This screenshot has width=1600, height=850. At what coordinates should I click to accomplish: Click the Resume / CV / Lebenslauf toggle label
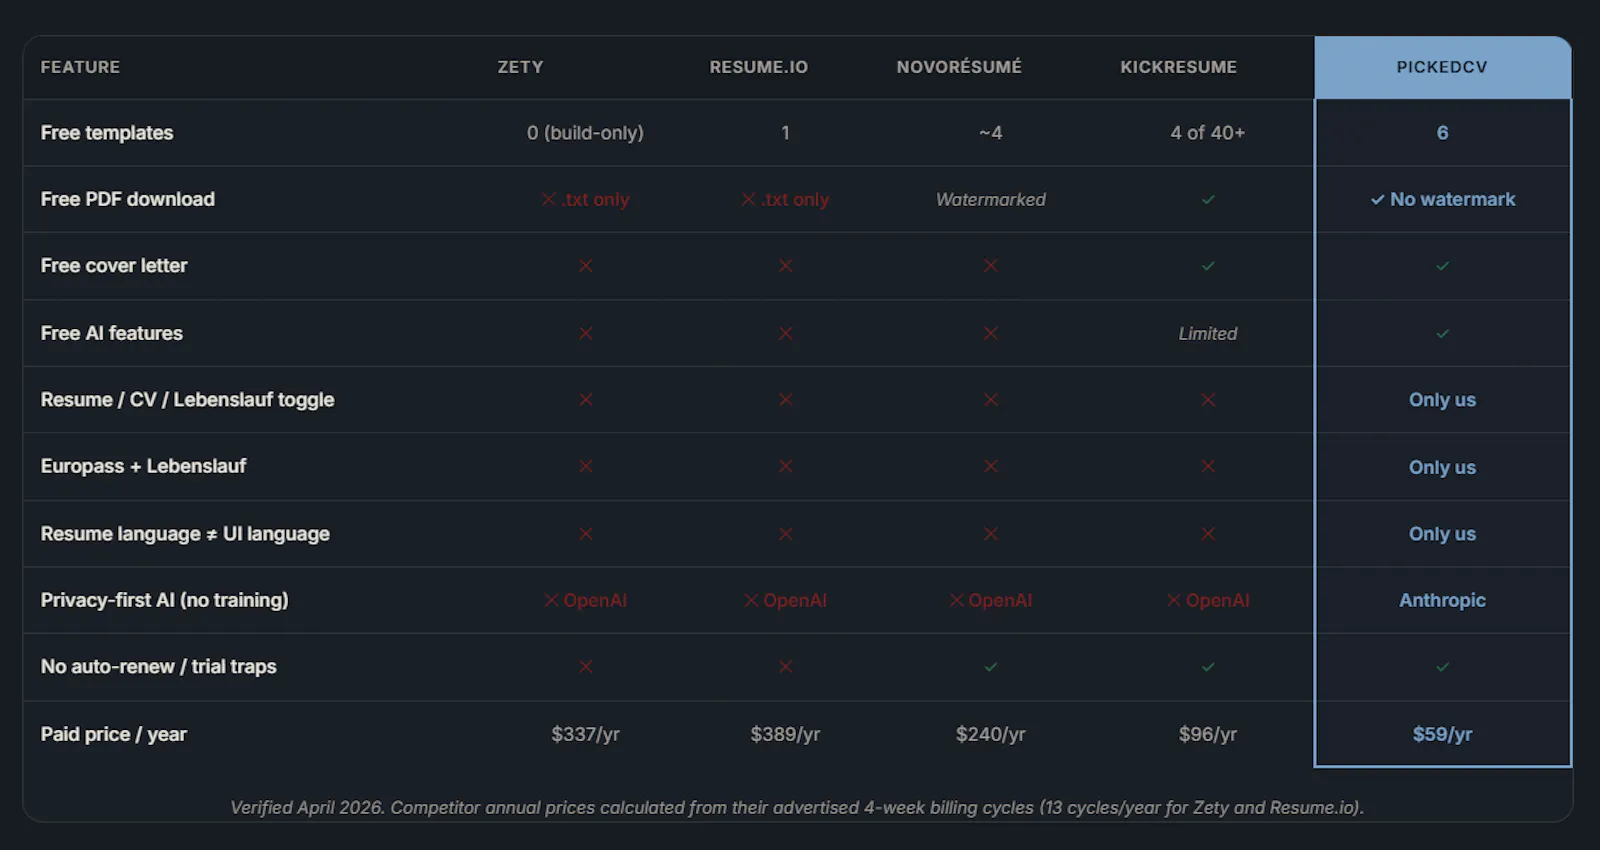coord(188,400)
